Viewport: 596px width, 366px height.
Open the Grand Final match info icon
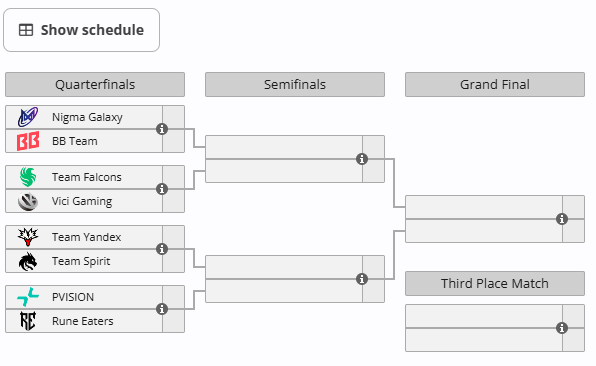click(x=562, y=219)
